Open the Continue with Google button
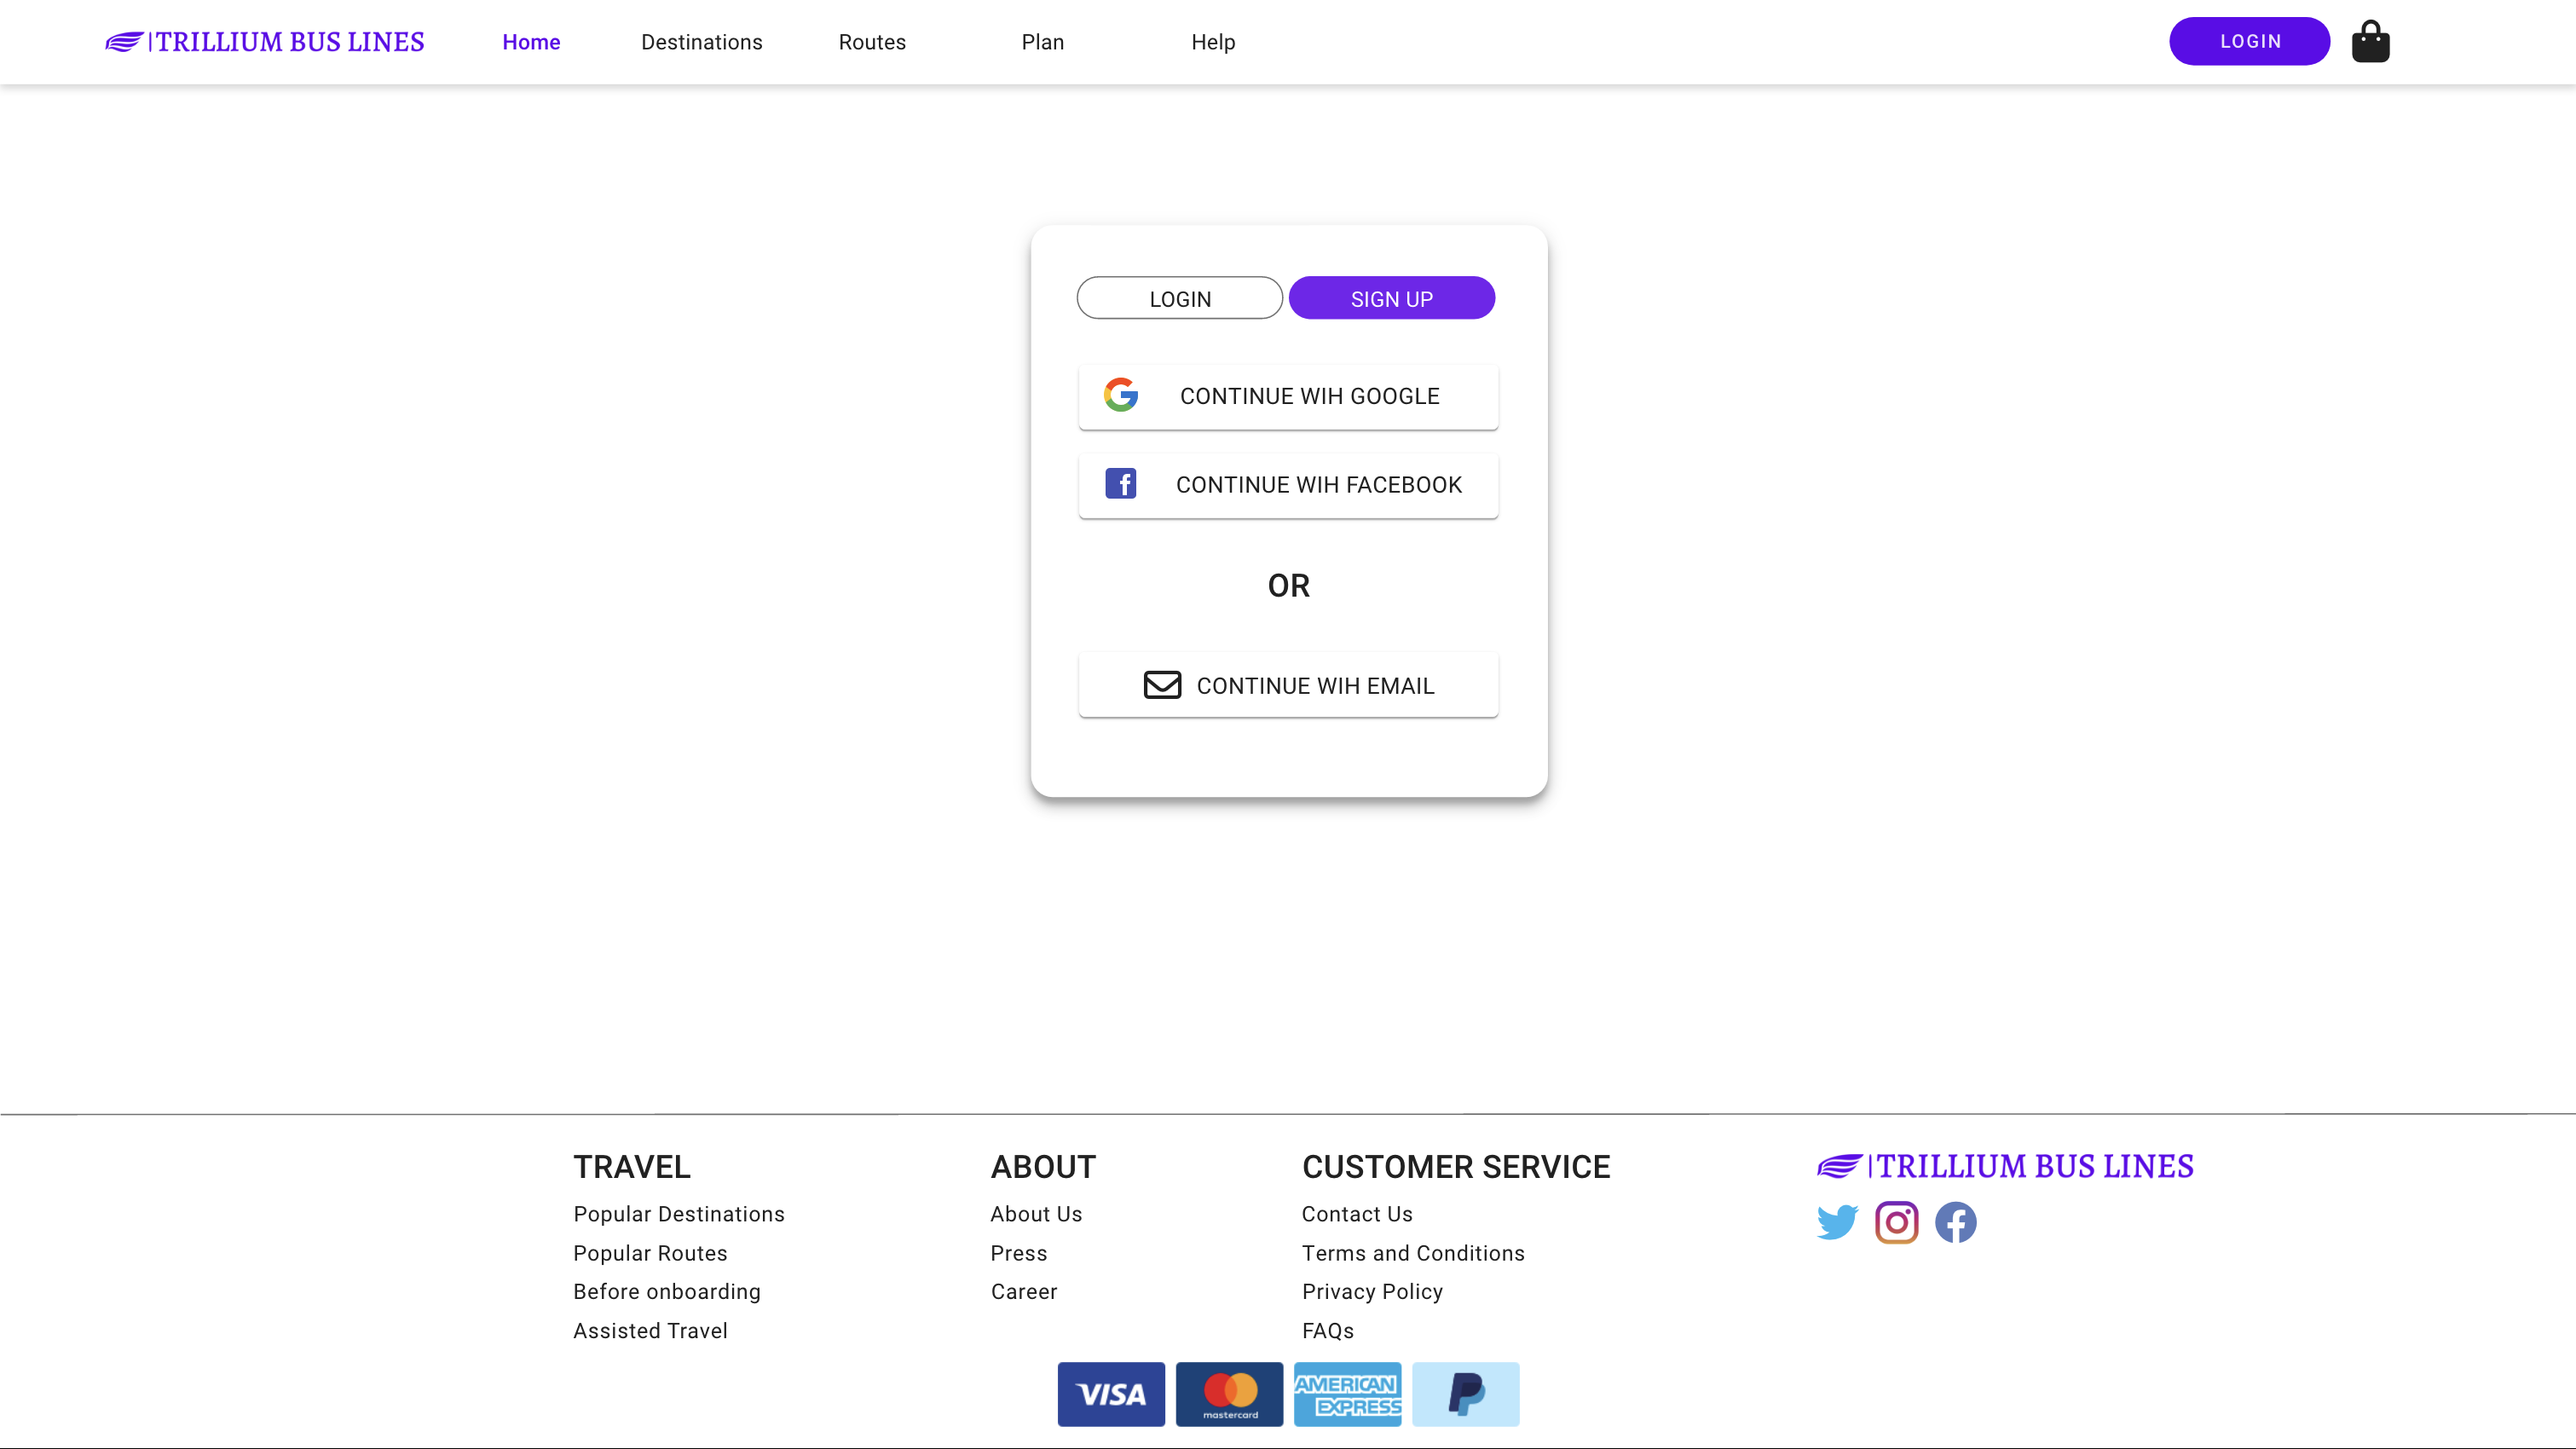 pos(1288,395)
